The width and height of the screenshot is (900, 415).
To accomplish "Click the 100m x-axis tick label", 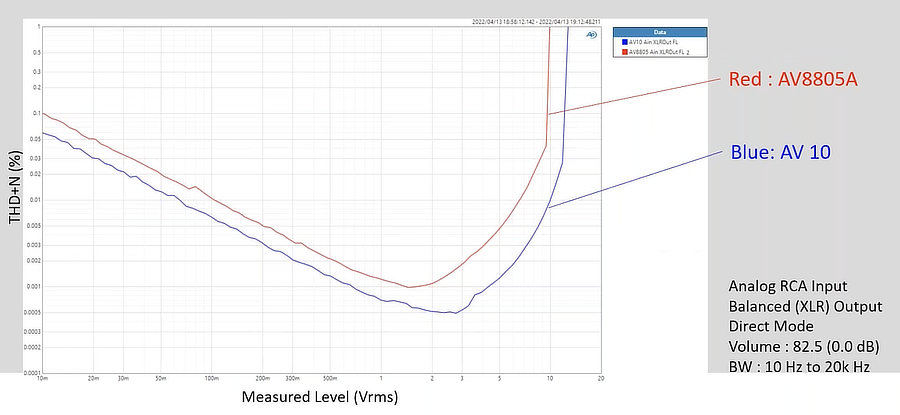I will coord(212,379).
